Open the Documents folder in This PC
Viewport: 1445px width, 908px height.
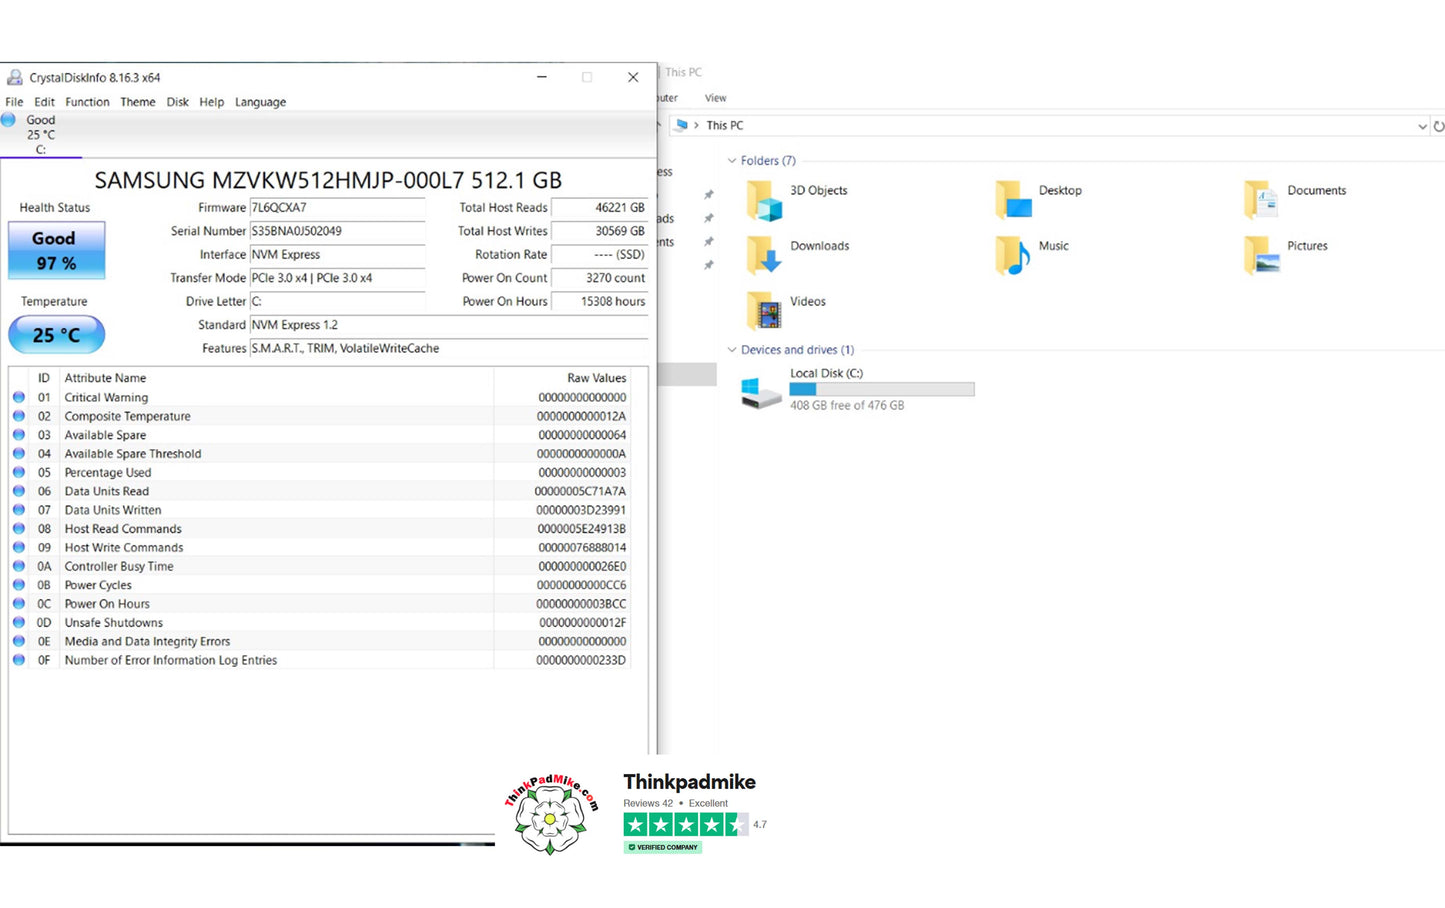tap(1295, 199)
